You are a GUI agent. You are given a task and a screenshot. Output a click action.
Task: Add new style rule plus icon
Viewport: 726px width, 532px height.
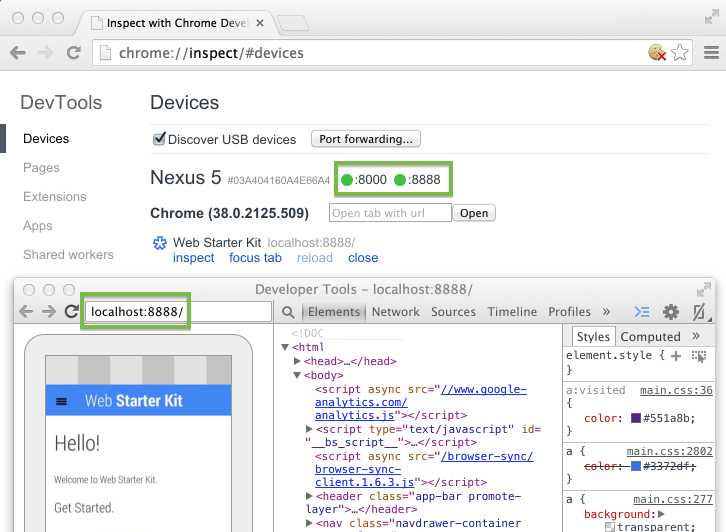(676, 356)
